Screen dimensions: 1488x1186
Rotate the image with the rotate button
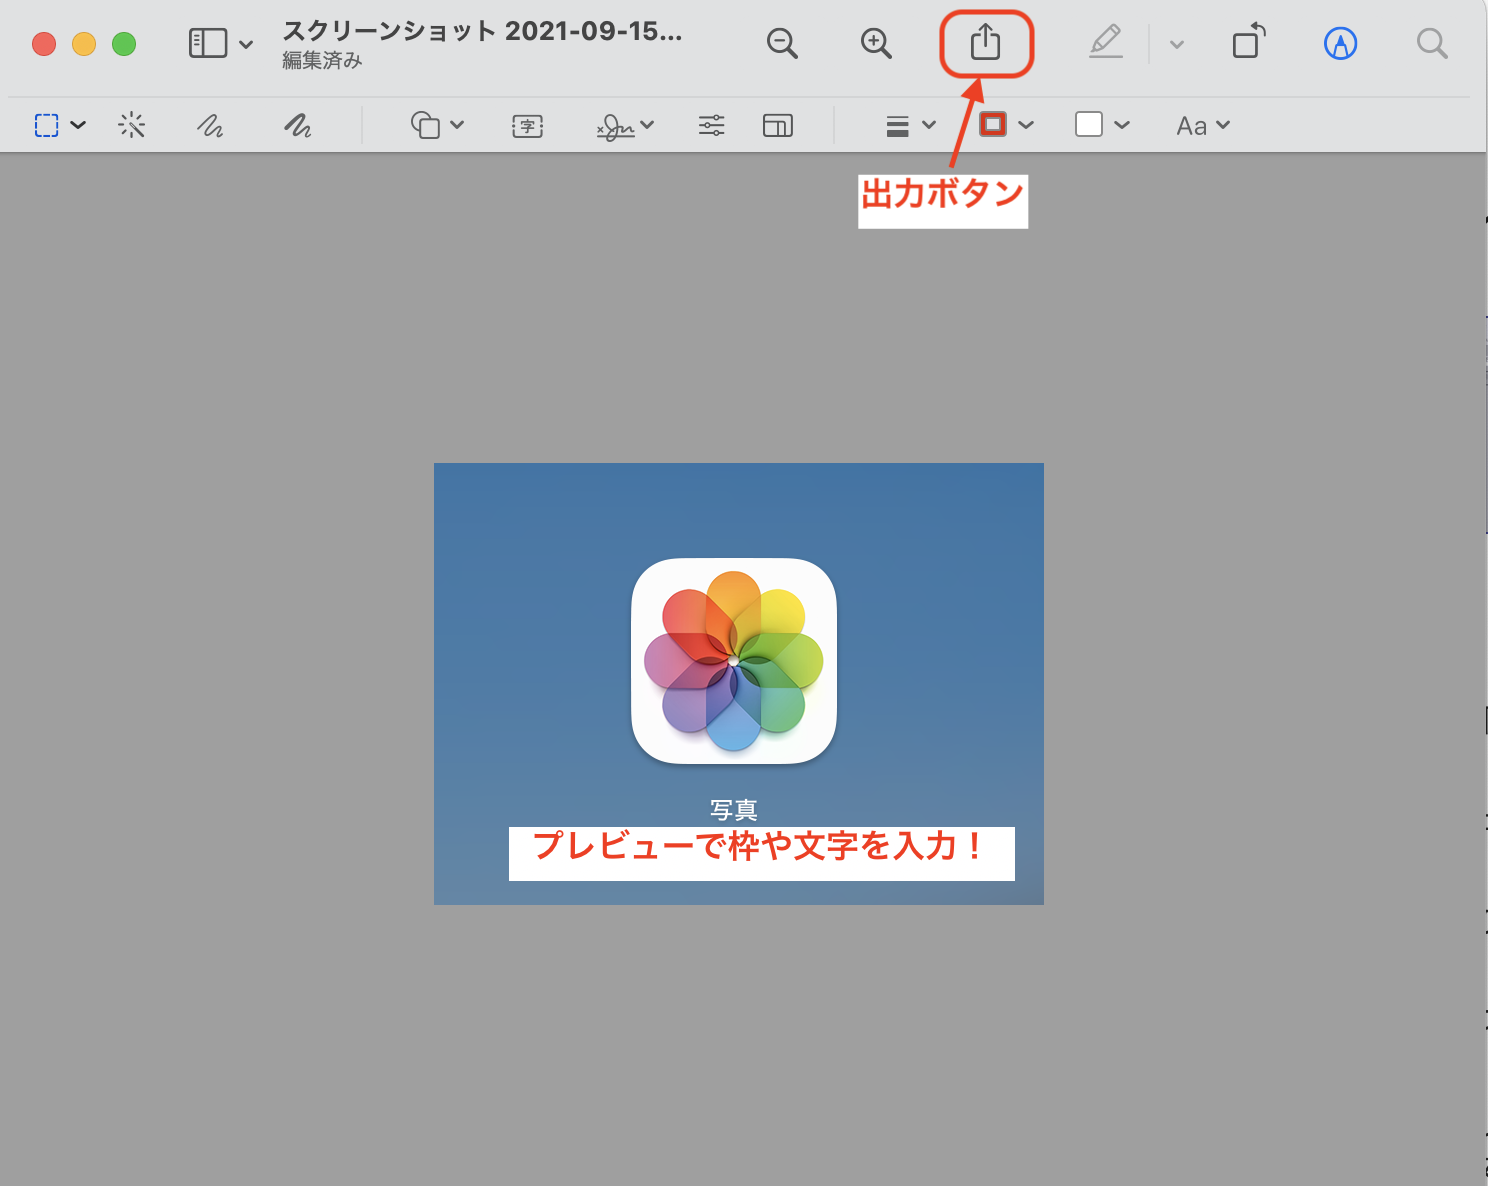coord(1249,42)
